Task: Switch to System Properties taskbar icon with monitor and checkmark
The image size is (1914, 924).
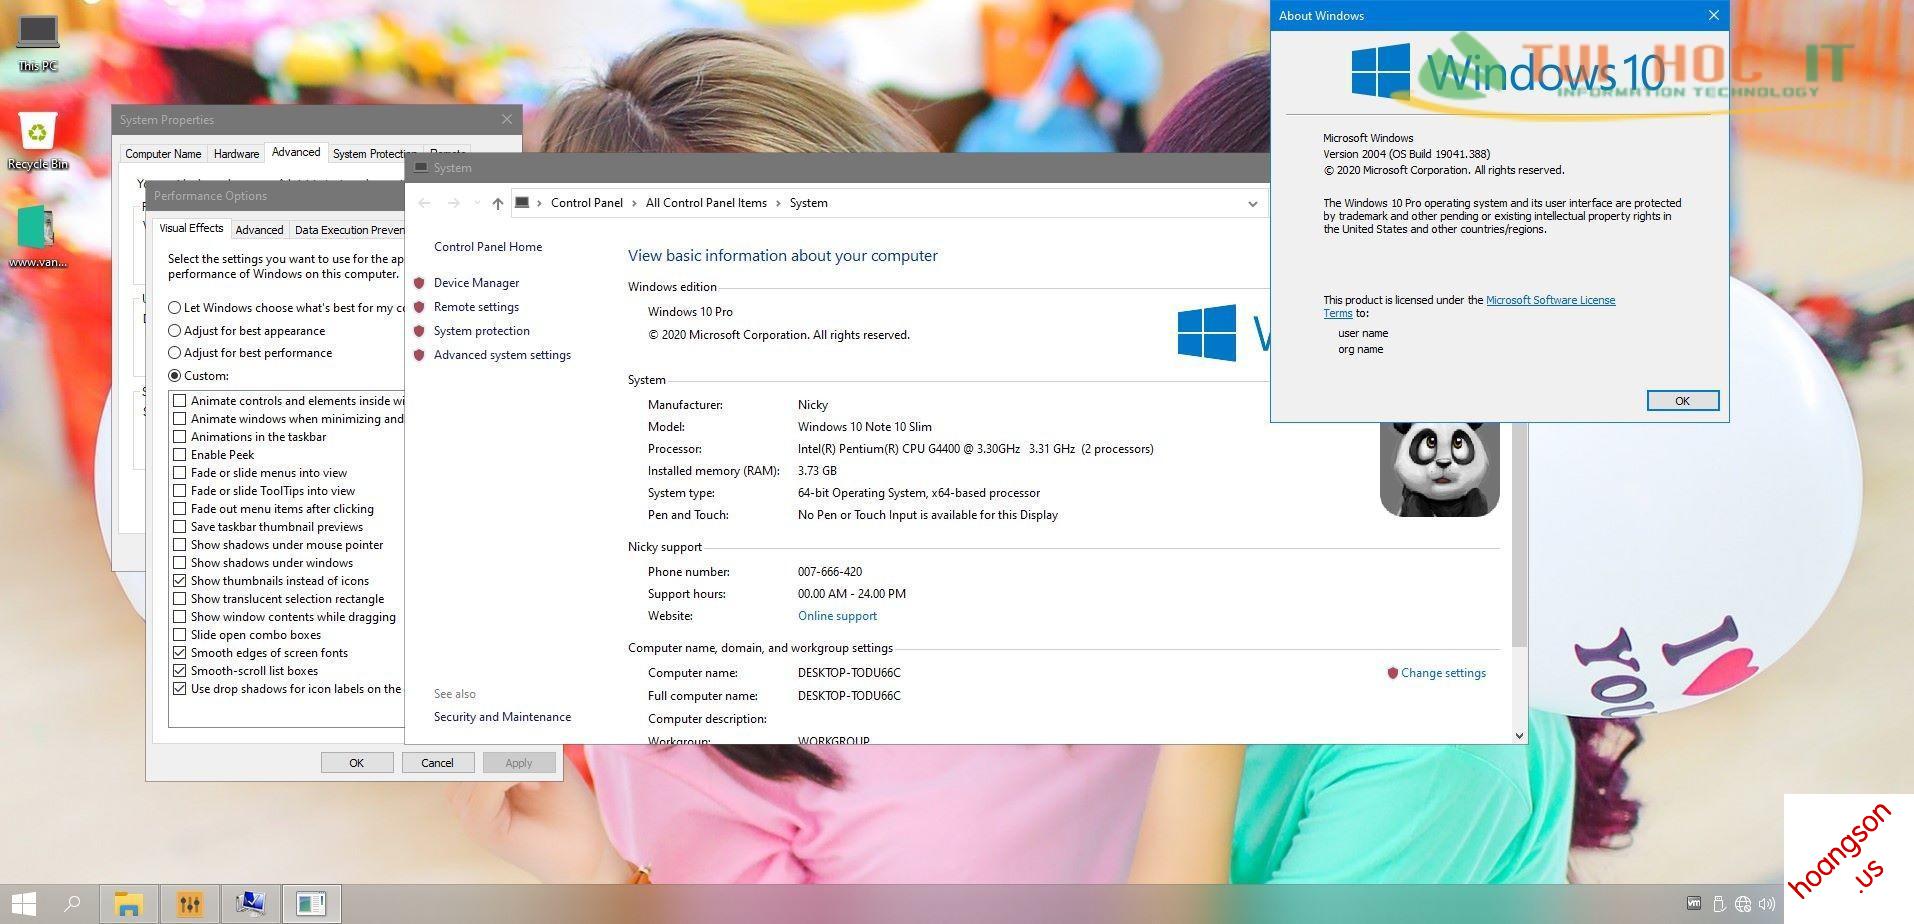Action: [x=250, y=904]
